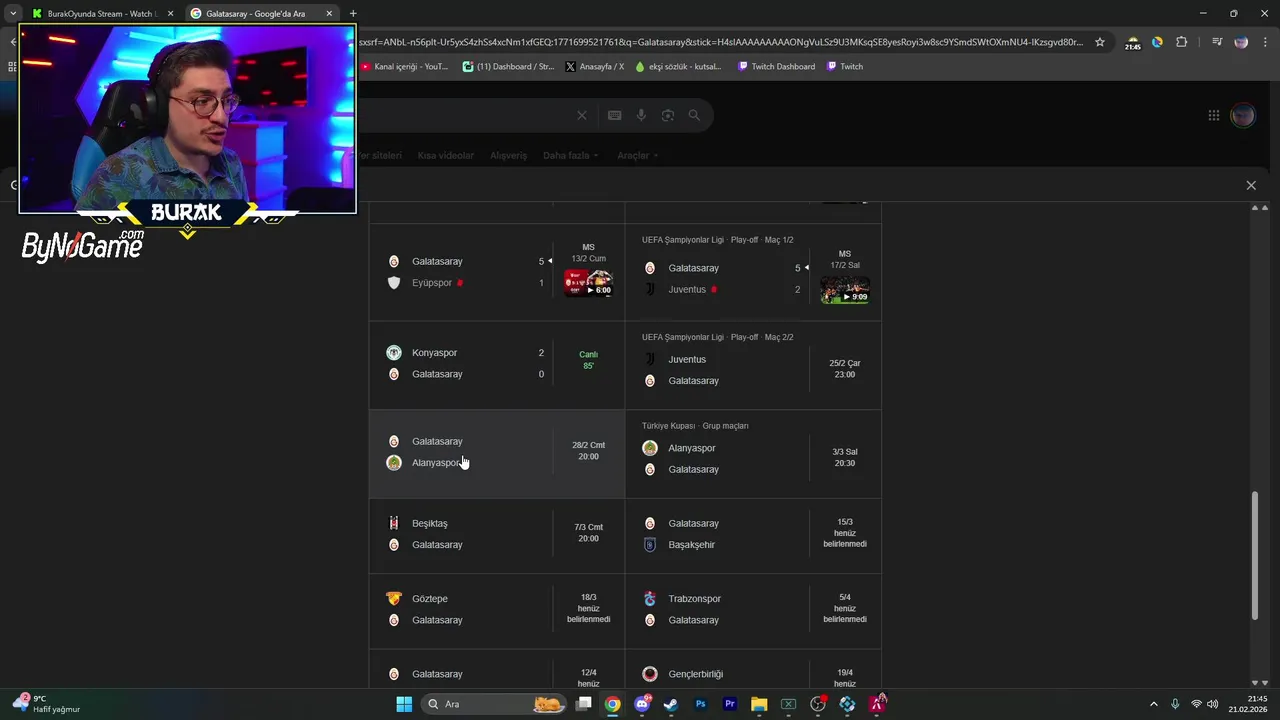1280x720 pixels.
Task: Expand Araçlar tools dropdown
Action: point(638,155)
